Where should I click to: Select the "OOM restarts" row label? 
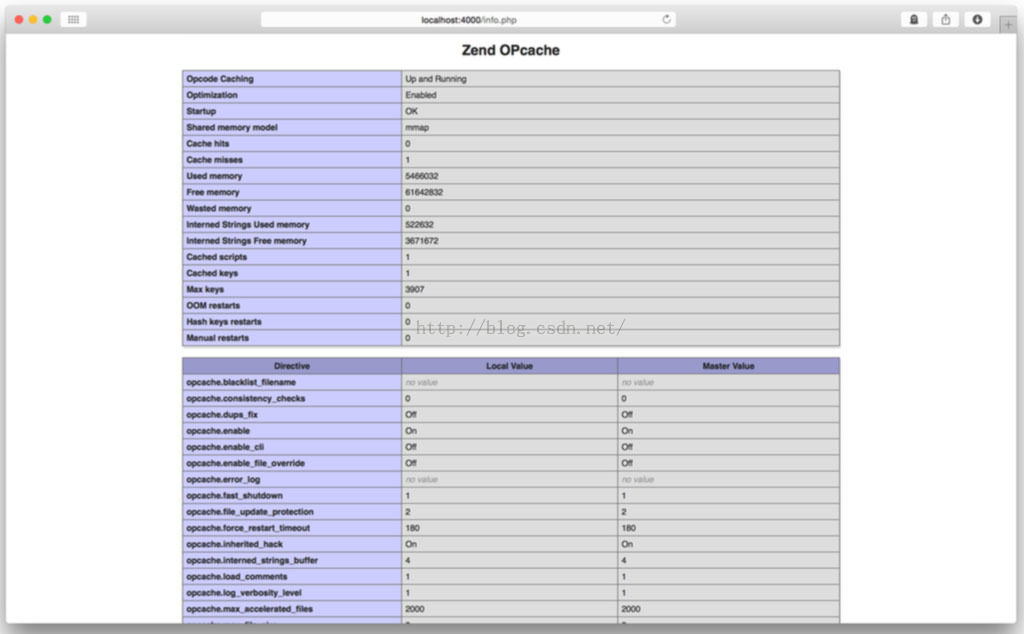(213, 306)
